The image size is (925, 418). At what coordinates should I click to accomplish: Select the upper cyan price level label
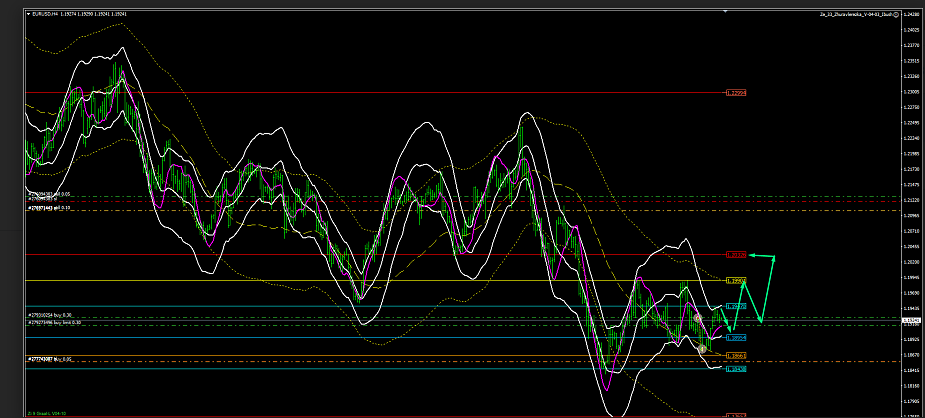(x=736, y=306)
